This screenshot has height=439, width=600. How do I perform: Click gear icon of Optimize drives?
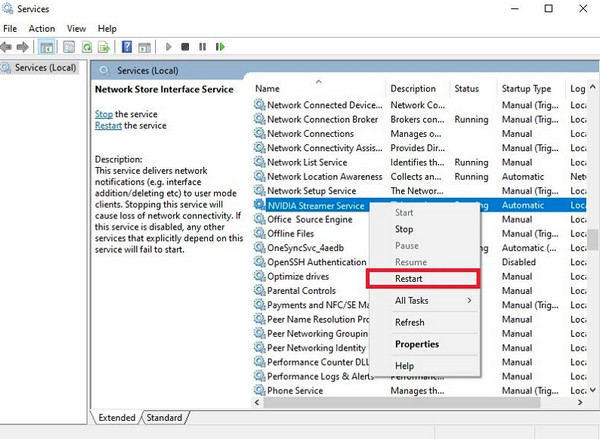pyautogui.click(x=259, y=276)
